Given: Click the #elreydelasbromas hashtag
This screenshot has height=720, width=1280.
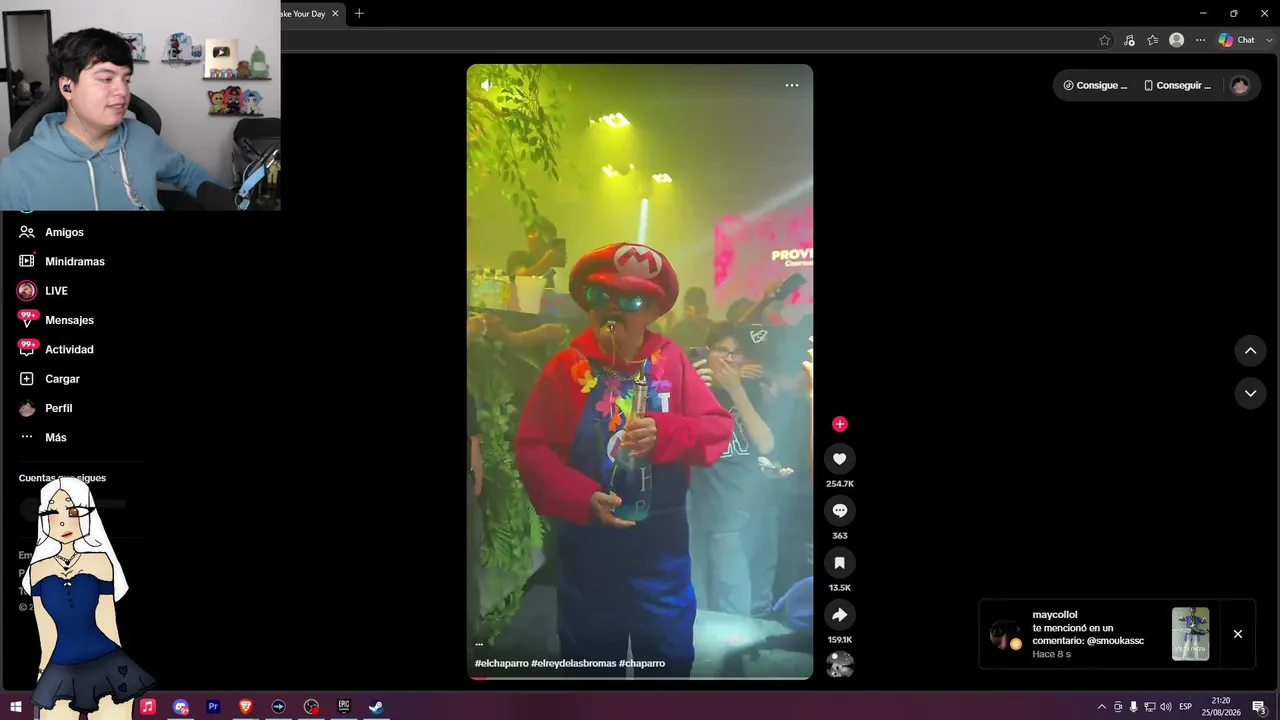Looking at the screenshot, I should click(573, 664).
